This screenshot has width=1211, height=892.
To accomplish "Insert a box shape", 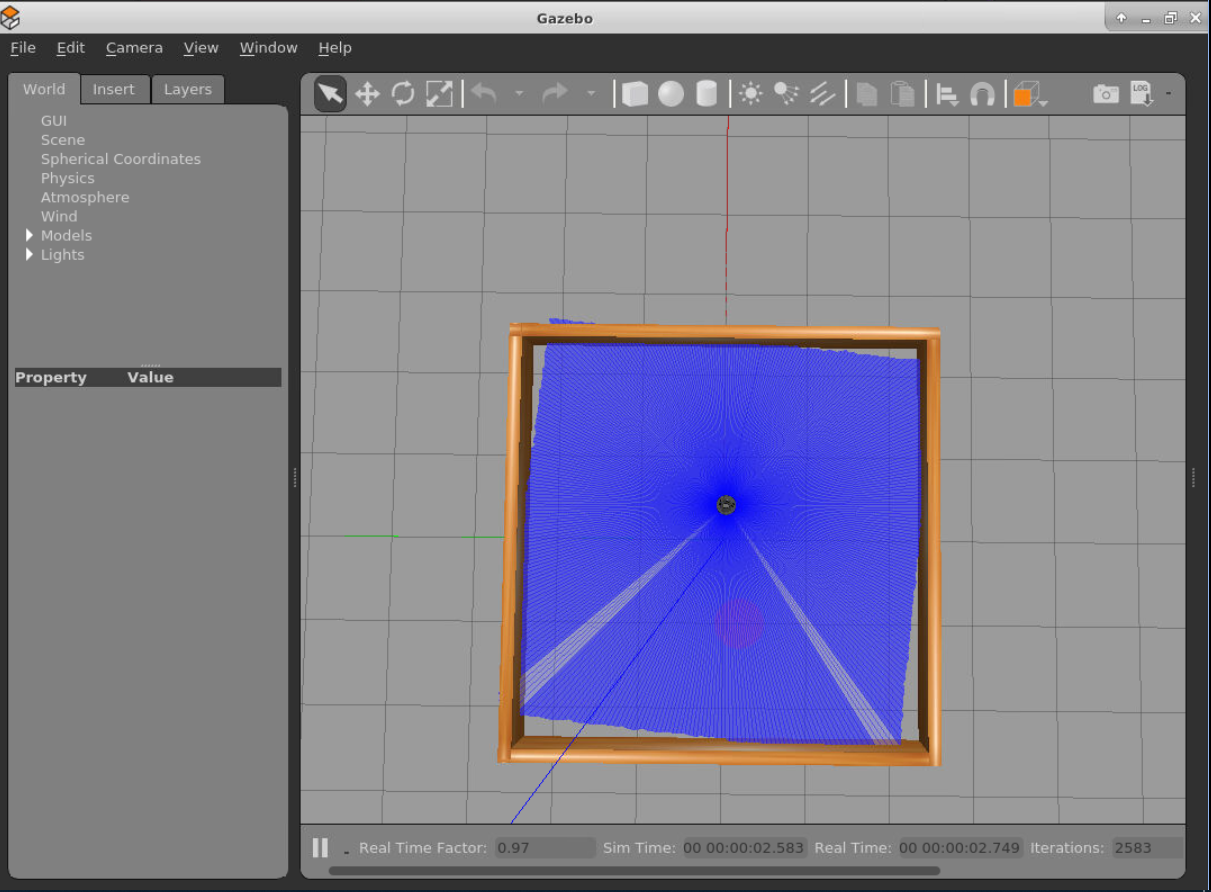I will pos(635,94).
